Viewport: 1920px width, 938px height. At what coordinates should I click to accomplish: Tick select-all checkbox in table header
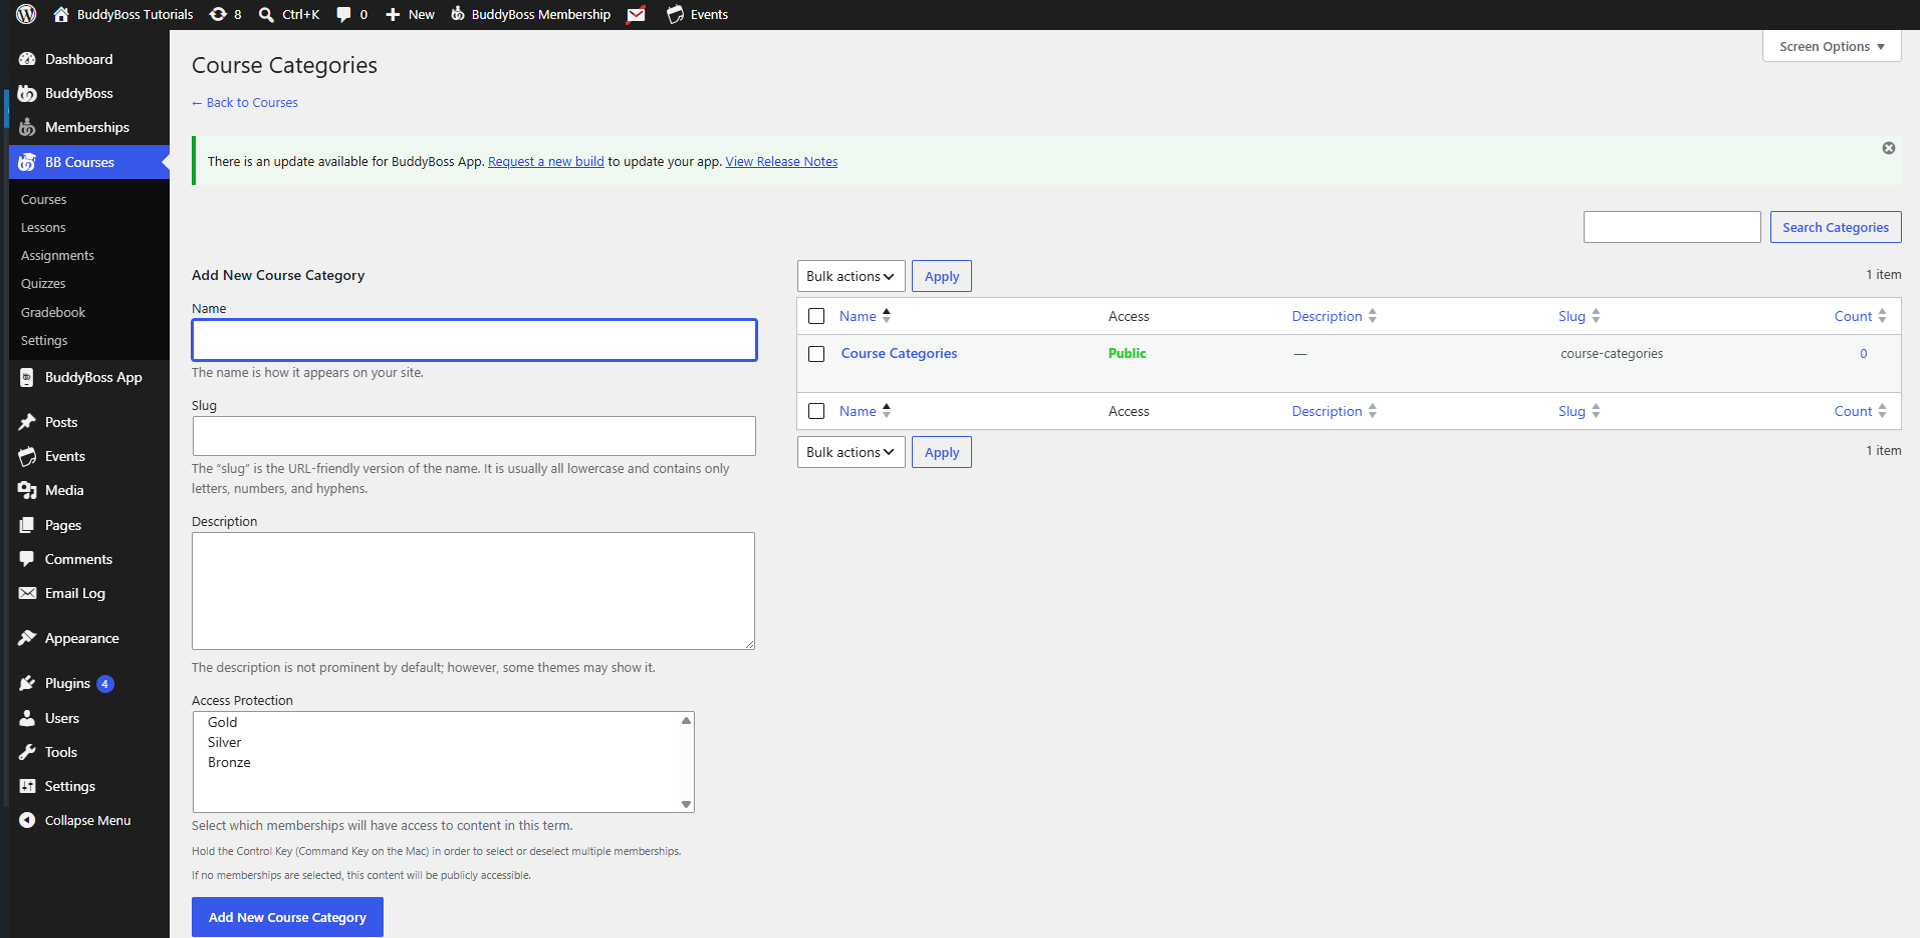tap(816, 316)
